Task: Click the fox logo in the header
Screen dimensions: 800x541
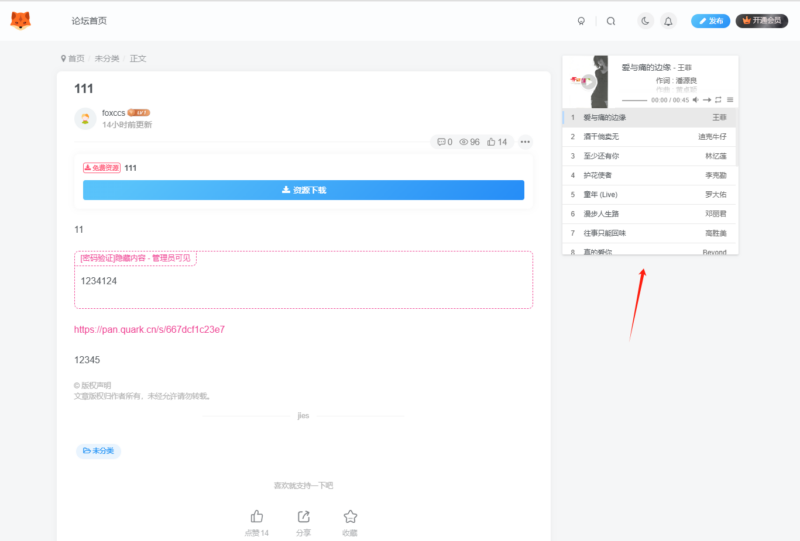Action: (x=20, y=20)
